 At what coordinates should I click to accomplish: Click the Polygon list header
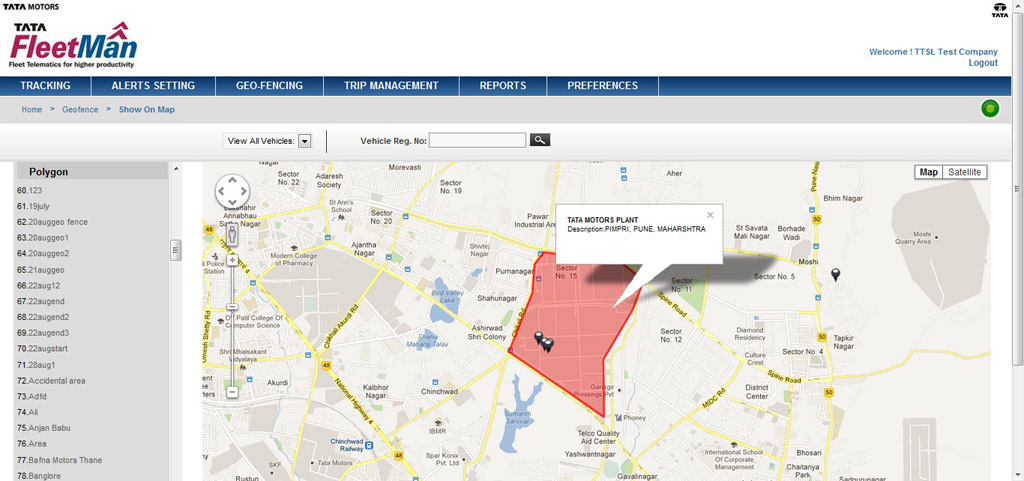(91, 172)
